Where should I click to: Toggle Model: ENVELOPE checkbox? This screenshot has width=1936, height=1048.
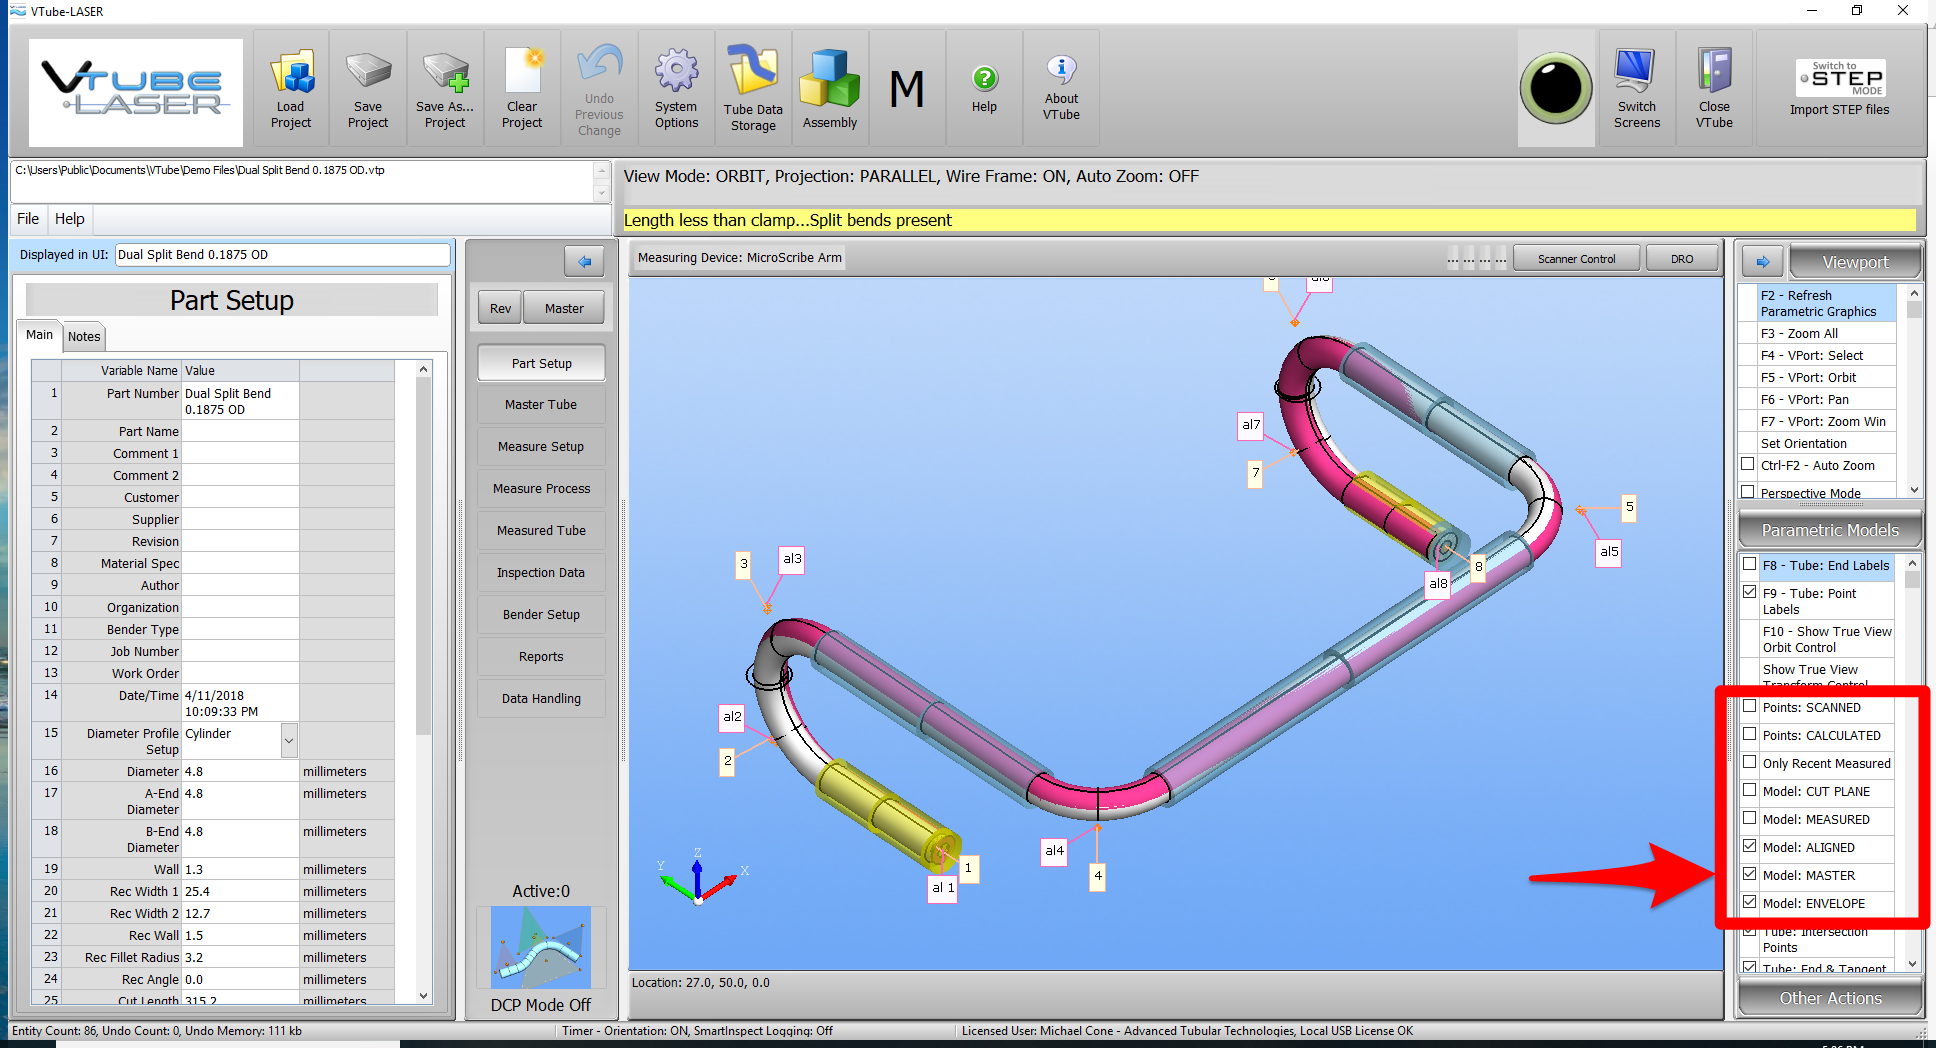click(x=1749, y=902)
